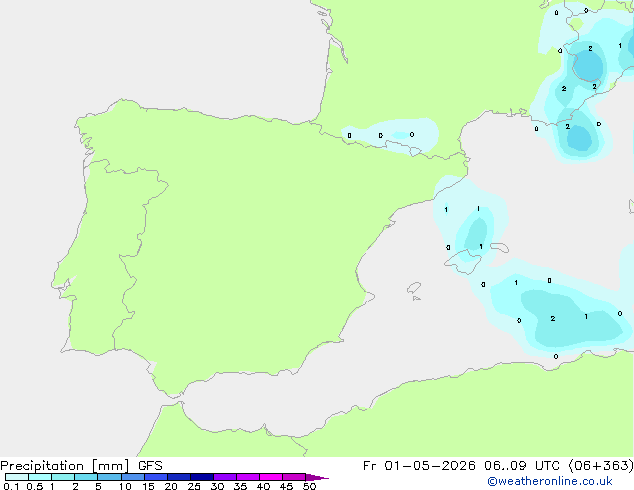634x490 pixels.
Task: Click the Mallorca island outline on the map
Action: pos(463,262)
